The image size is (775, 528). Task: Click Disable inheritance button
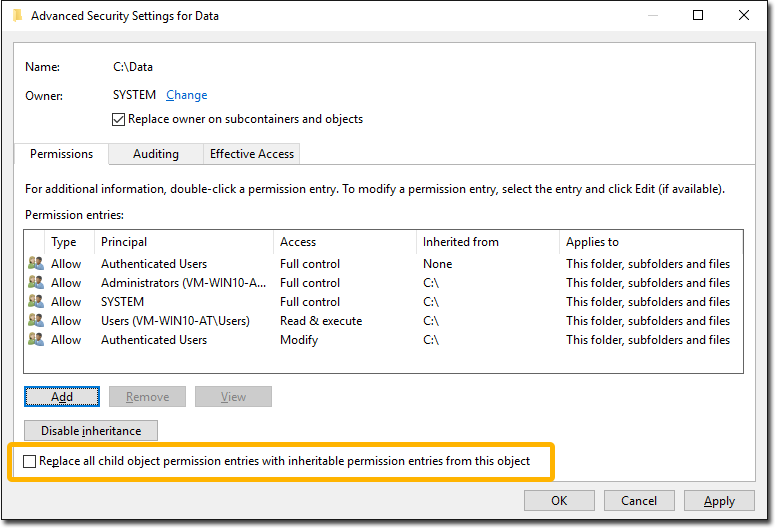[91, 431]
